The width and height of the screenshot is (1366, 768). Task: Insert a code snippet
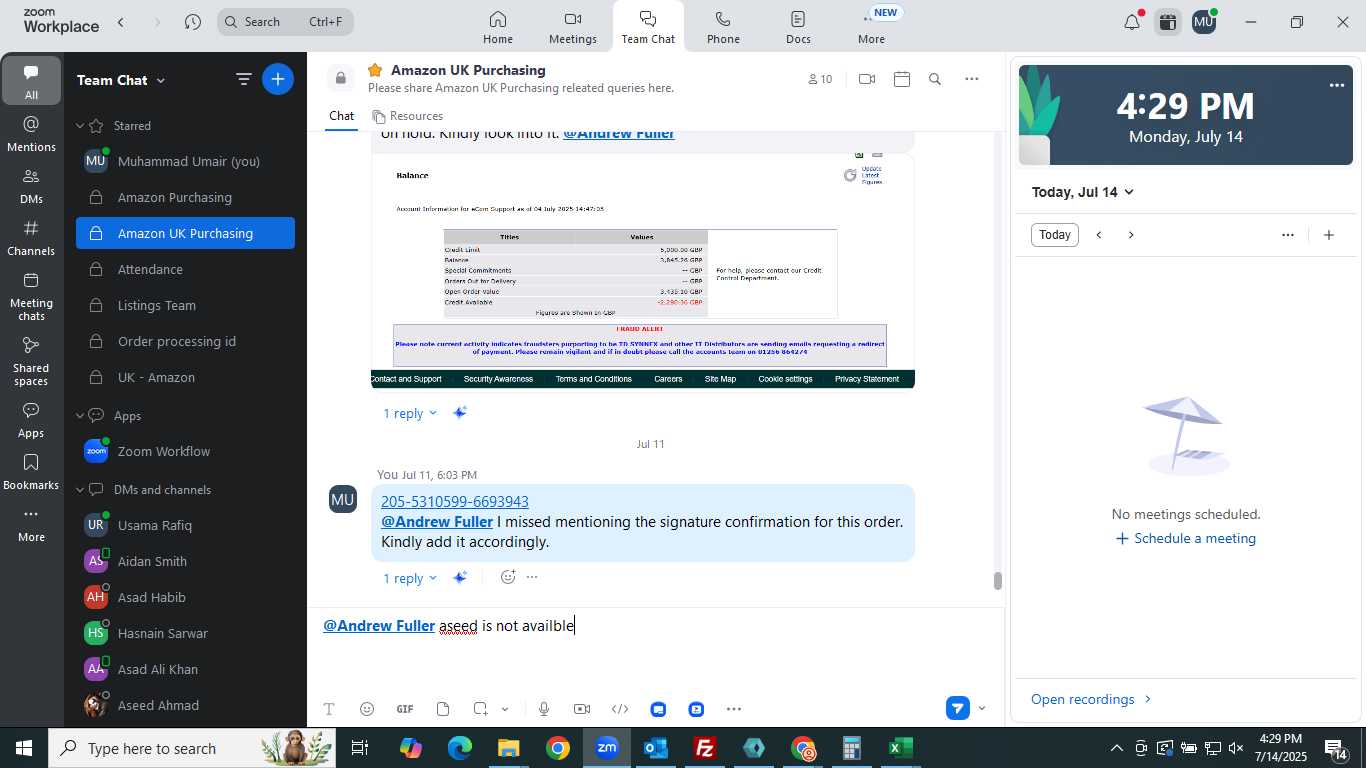click(x=620, y=709)
